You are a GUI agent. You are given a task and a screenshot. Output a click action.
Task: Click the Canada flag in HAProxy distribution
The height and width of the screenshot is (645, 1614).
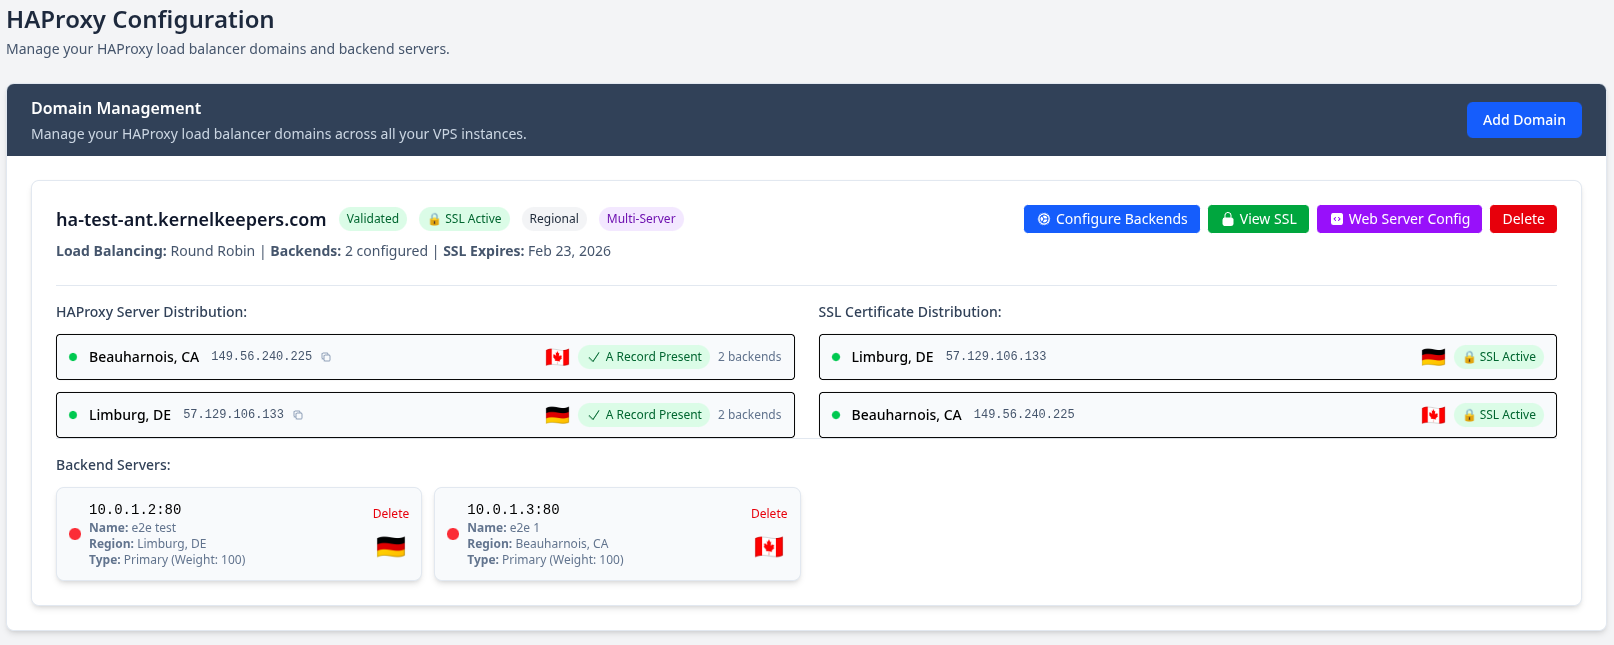557,357
